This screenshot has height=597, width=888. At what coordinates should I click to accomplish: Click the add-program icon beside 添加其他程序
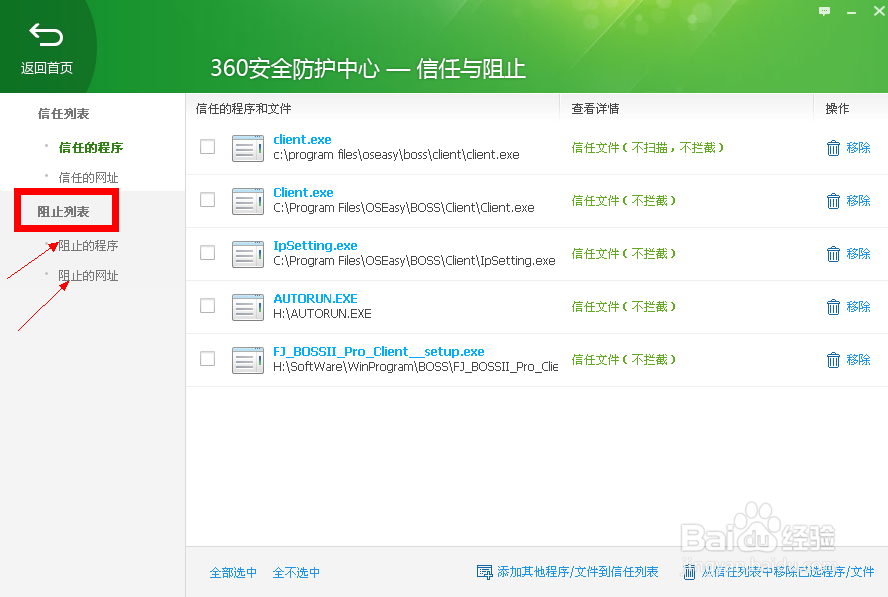click(484, 572)
